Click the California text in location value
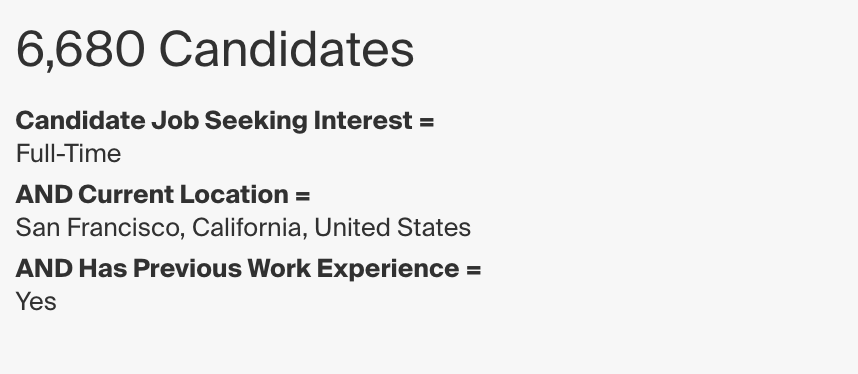This screenshot has height=374, width=858. point(246,227)
